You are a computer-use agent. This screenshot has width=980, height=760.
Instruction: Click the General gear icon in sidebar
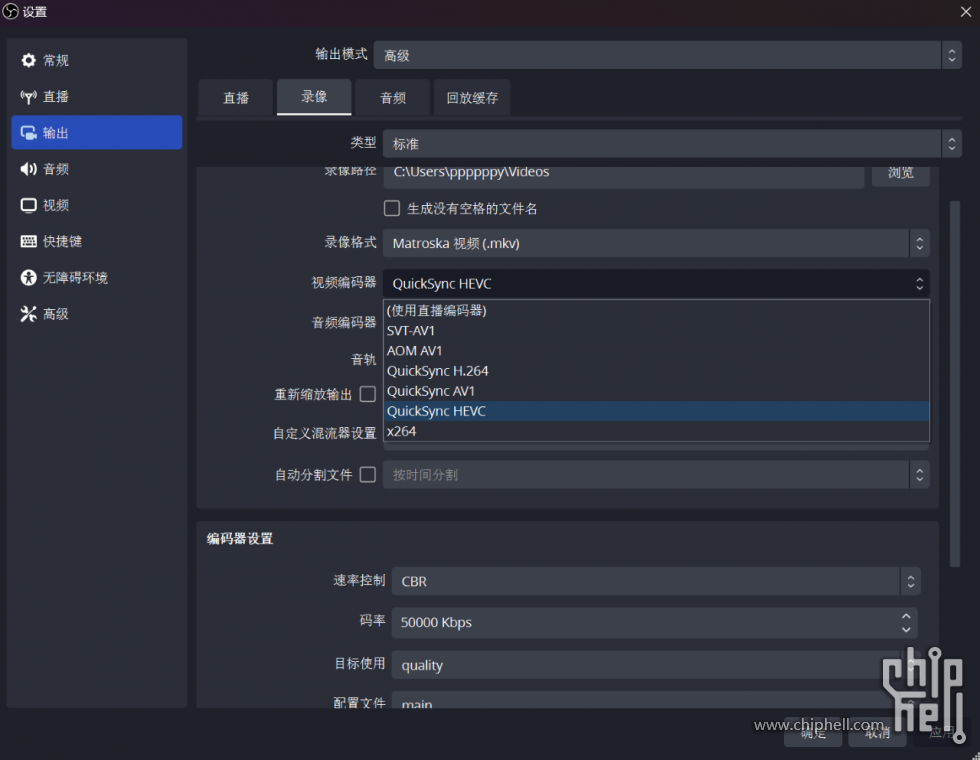tap(29, 60)
